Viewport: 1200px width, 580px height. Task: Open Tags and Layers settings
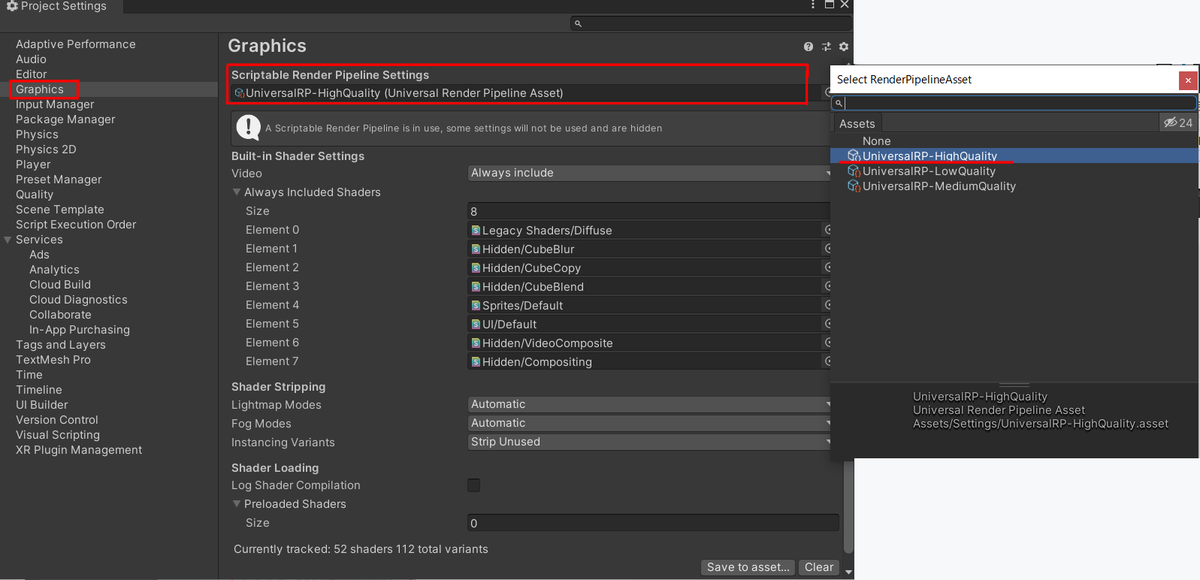click(61, 345)
